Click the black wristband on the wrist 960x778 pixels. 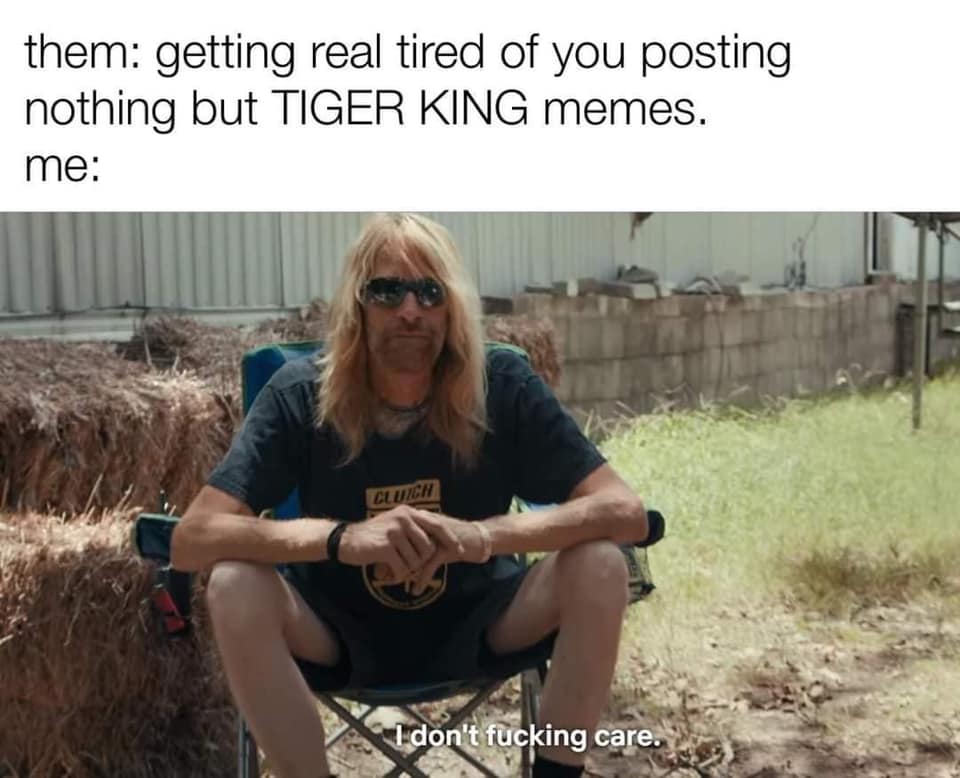336,542
